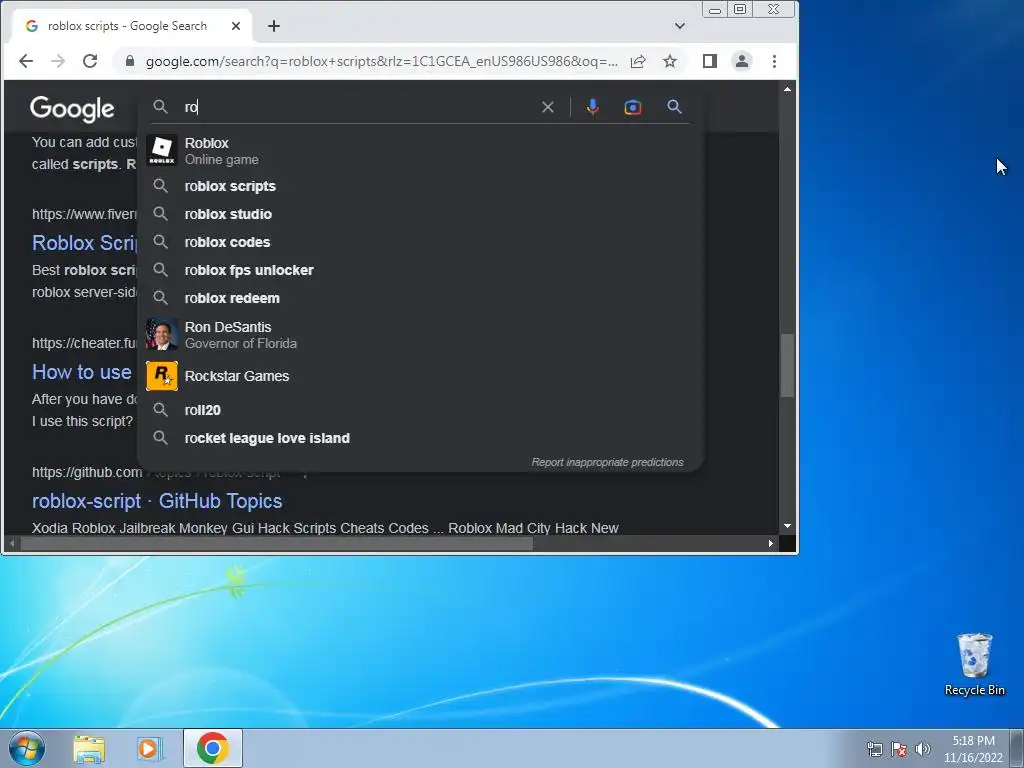Viewport: 1024px width, 768px height.
Task: Open roblox-script GitHub Topics result
Action: [157, 501]
